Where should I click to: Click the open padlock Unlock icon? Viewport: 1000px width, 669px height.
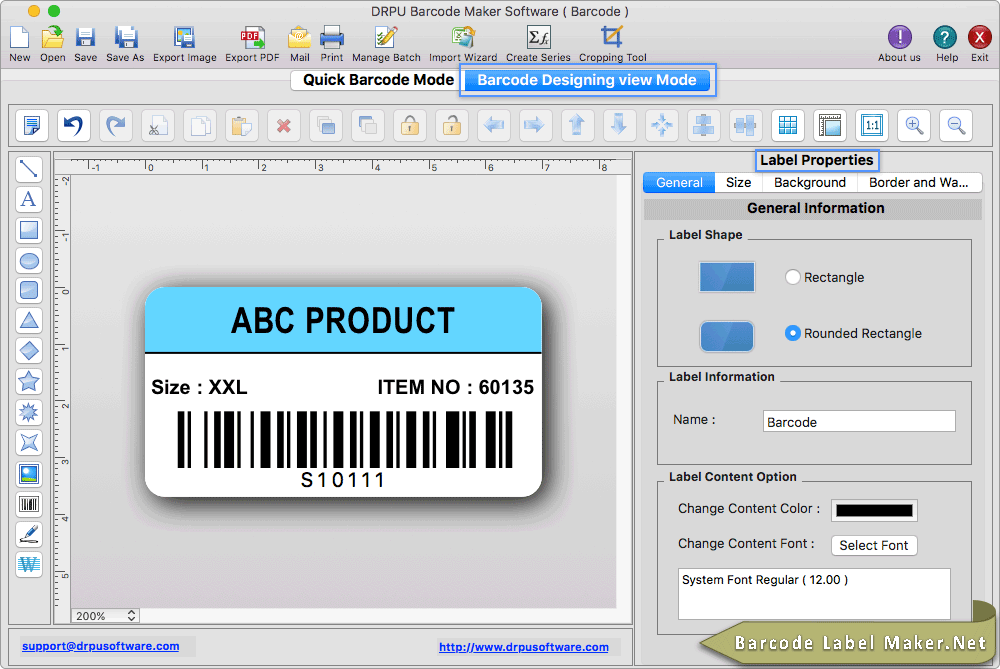[x=452, y=125]
